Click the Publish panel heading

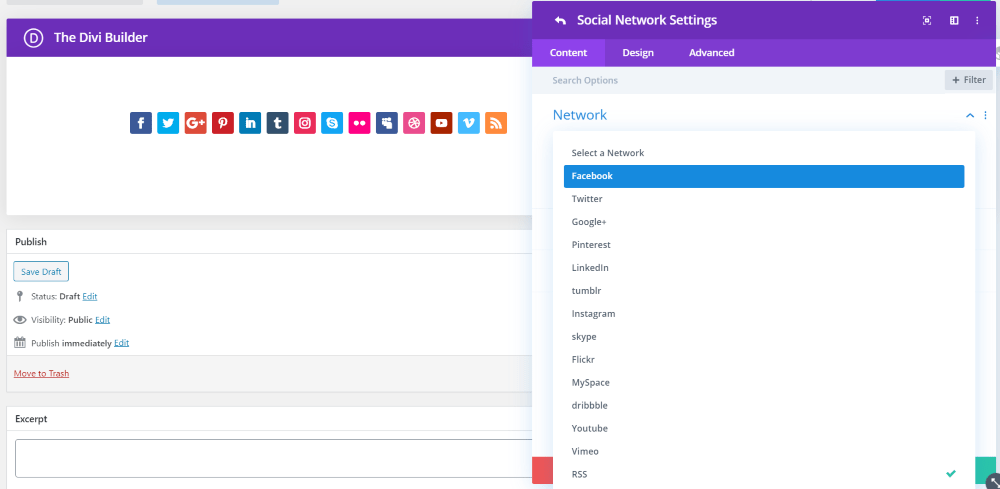[31, 242]
